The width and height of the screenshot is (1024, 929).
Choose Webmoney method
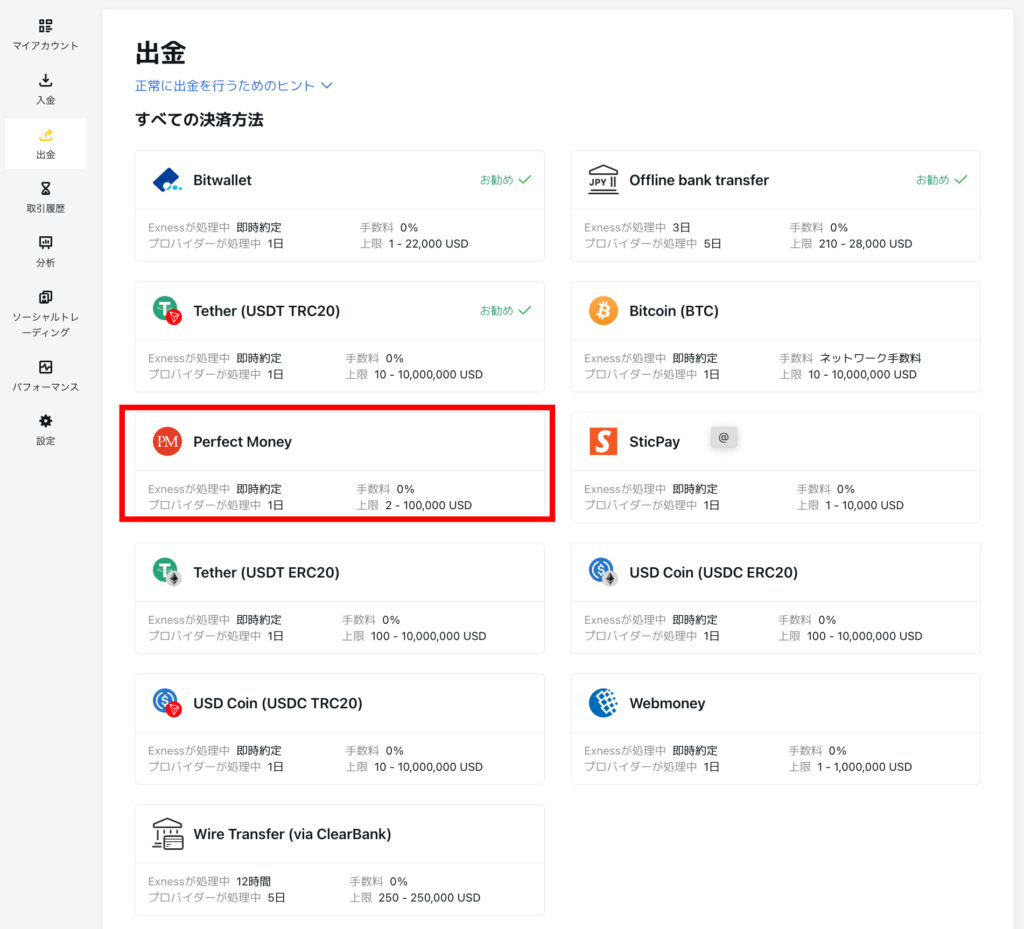pyautogui.click(x=775, y=729)
